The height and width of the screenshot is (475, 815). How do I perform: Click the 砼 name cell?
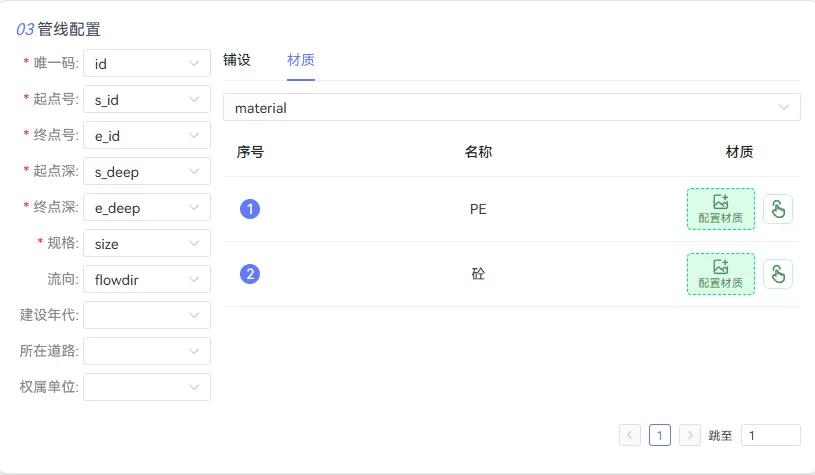tap(478, 274)
